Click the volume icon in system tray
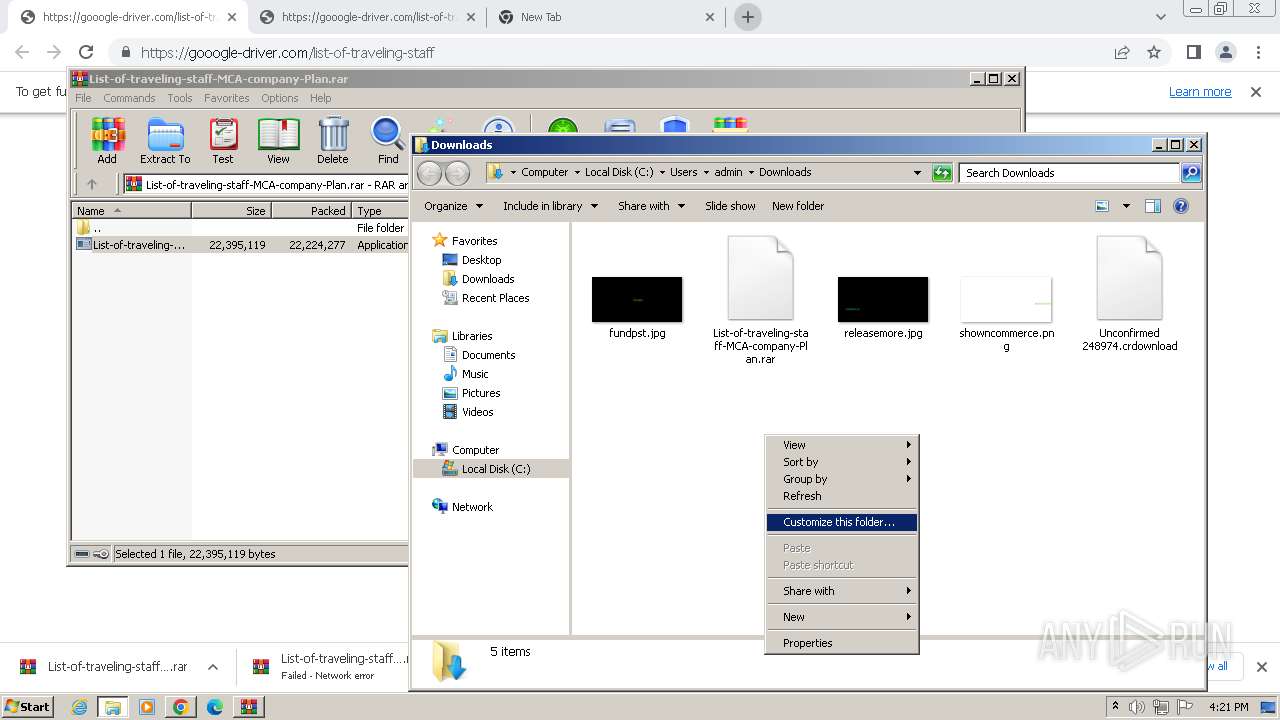Image resolution: width=1280 pixels, height=720 pixels. pyautogui.click(x=1137, y=707)
